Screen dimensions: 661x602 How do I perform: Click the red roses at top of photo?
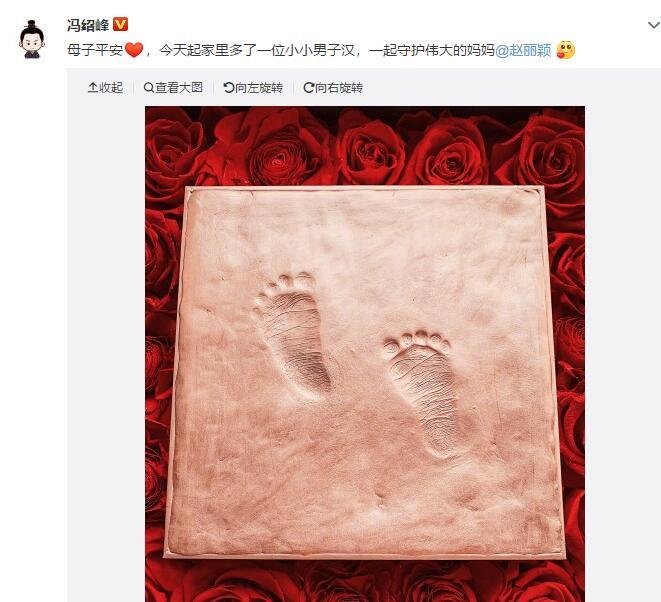365,145
